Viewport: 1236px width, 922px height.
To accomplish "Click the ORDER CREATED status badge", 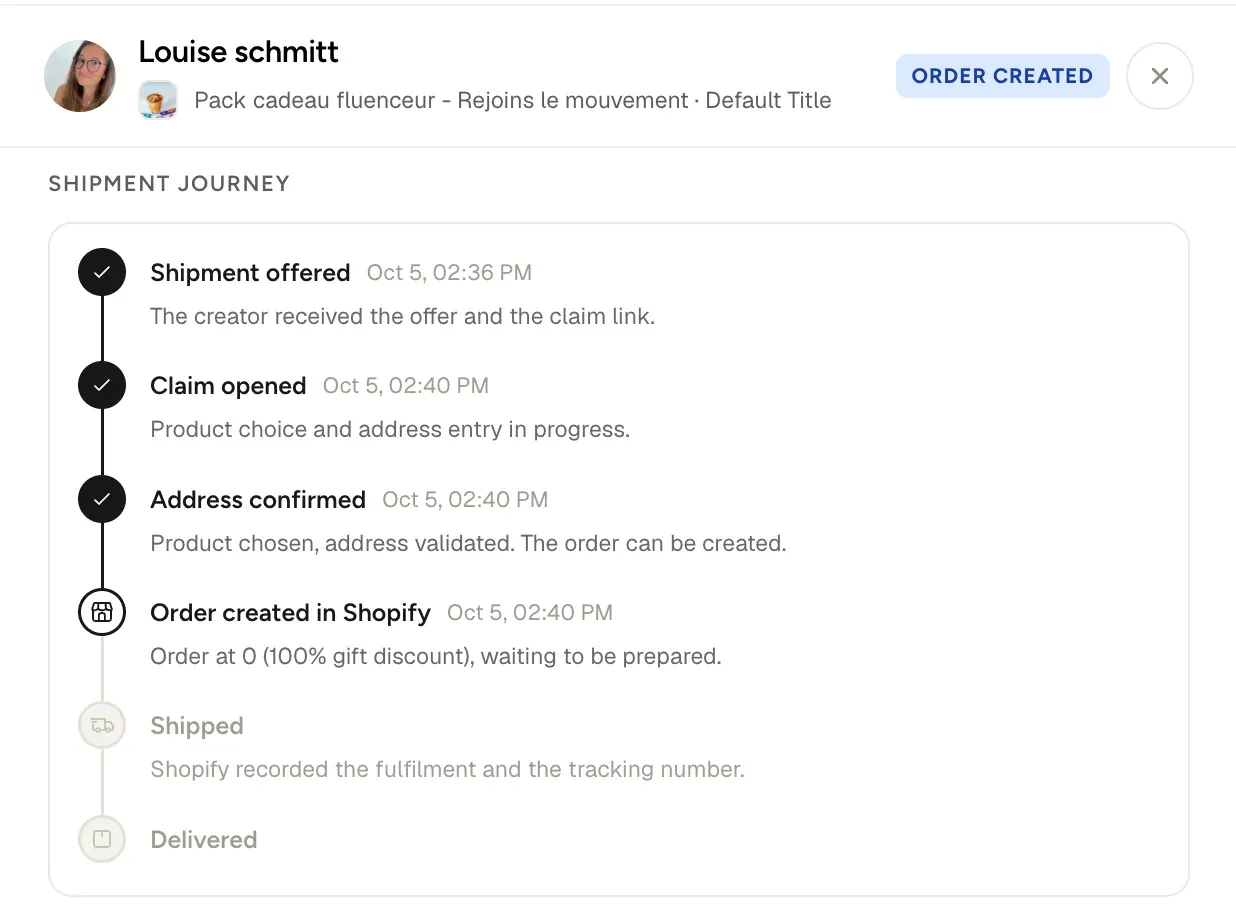I will point(1002,76).
